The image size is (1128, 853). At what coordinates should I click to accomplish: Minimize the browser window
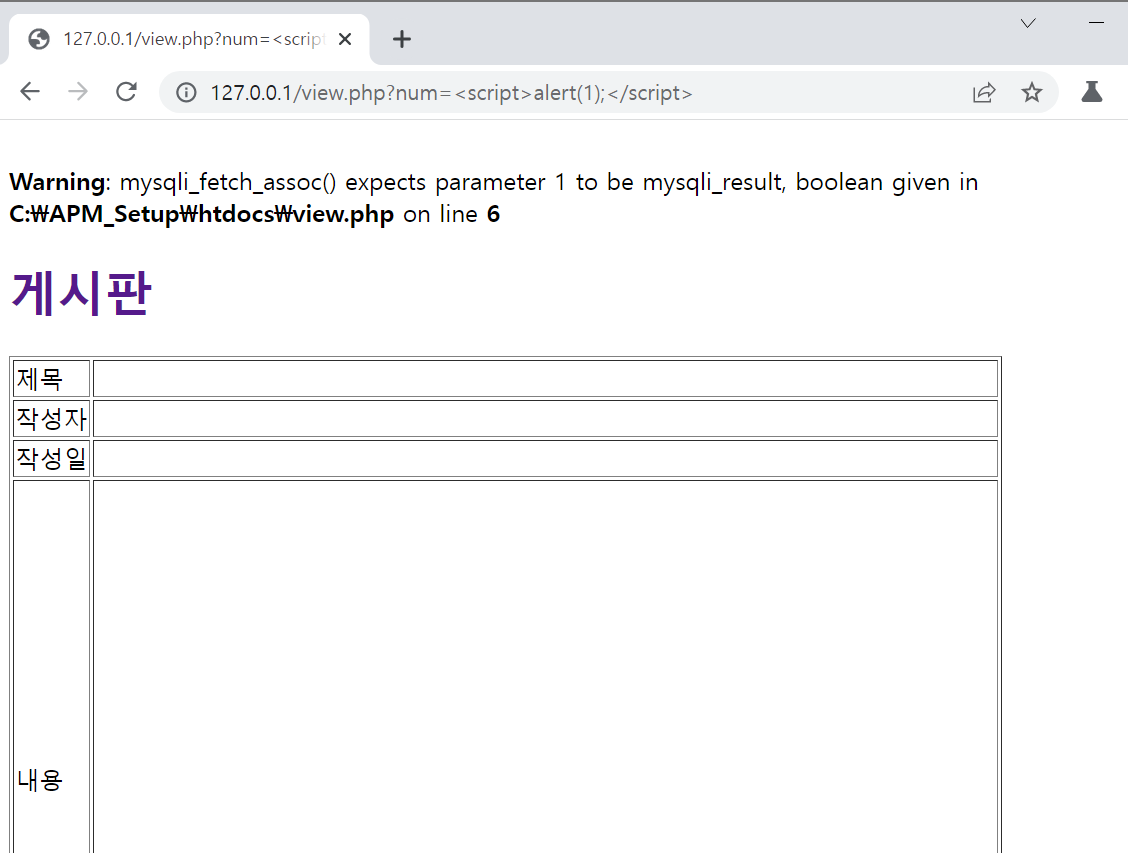[1096, 23]
